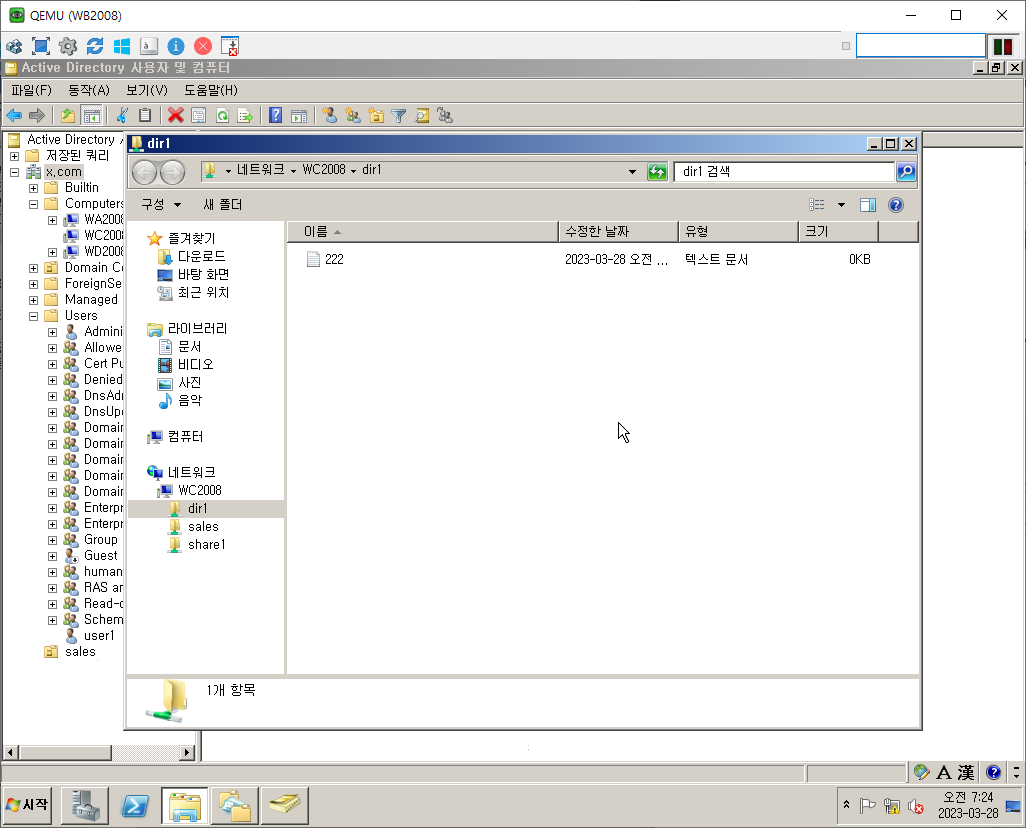The height and width of the screenshot is (828, 1026).
Task: Sort by the 이름 column header
Action: coord(422,231)
